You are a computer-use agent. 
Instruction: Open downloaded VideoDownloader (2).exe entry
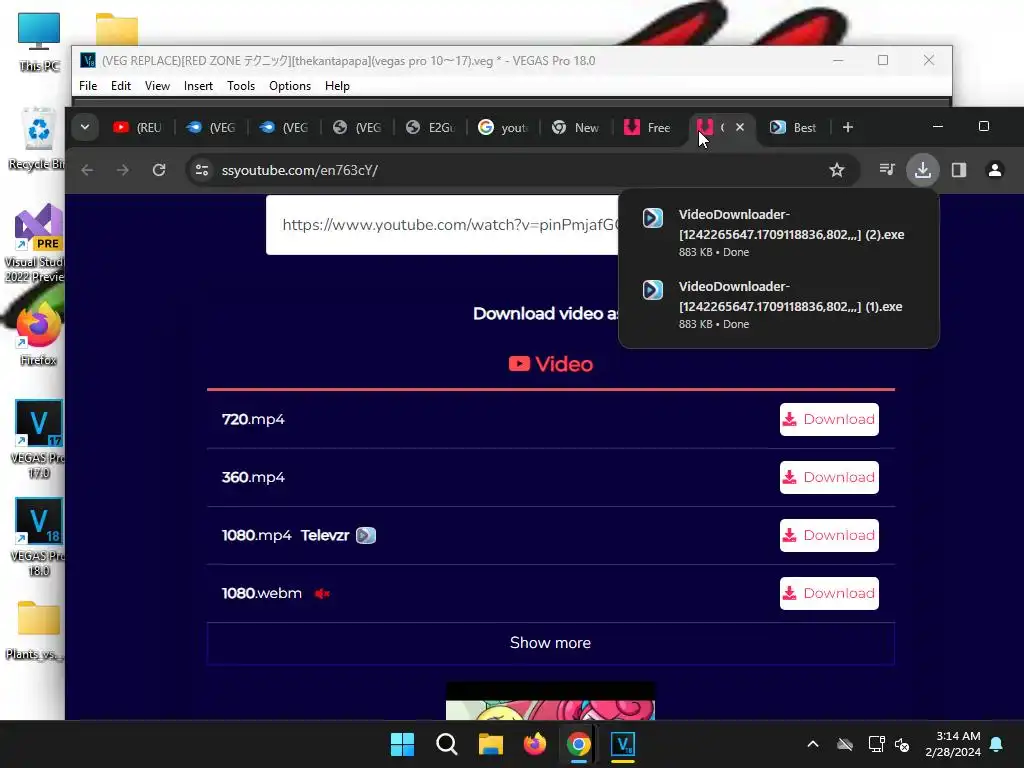pyautogui.click(x=778, y=232)
